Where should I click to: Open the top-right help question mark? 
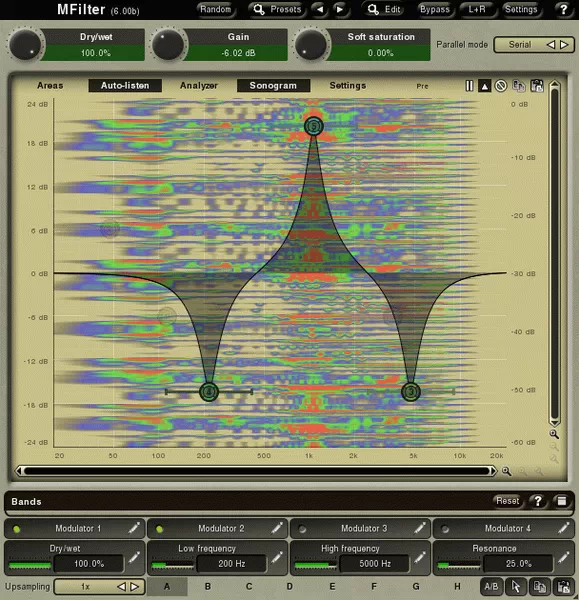(563, 9)
